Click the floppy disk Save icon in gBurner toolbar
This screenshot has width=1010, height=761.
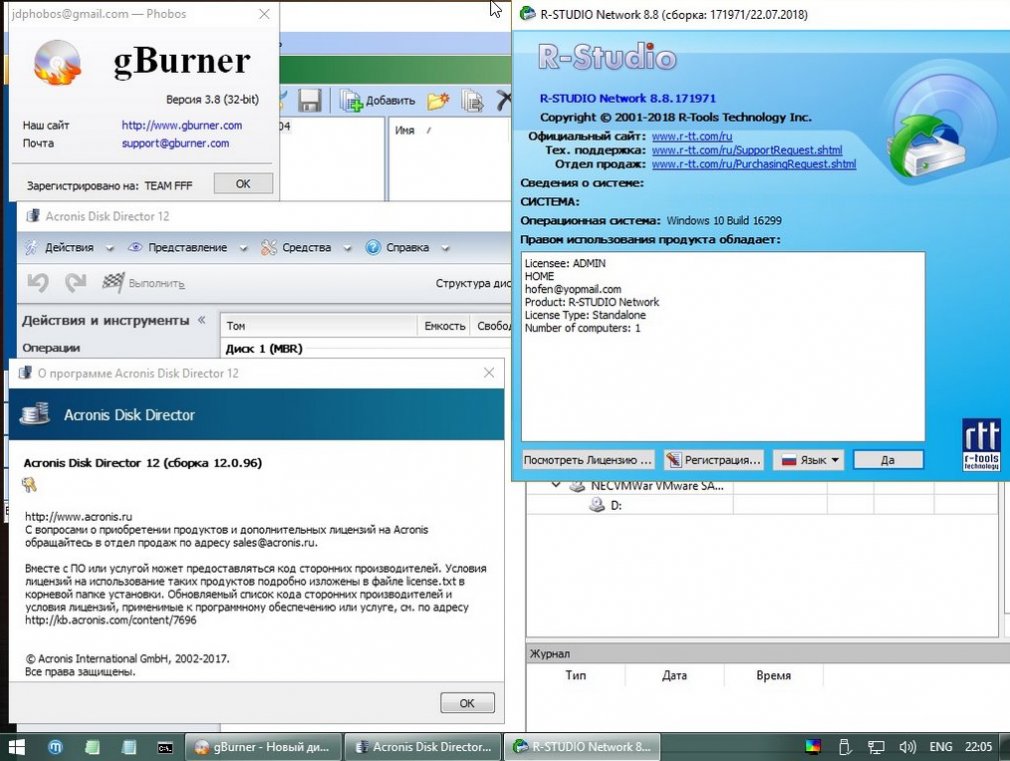point(310,101)
